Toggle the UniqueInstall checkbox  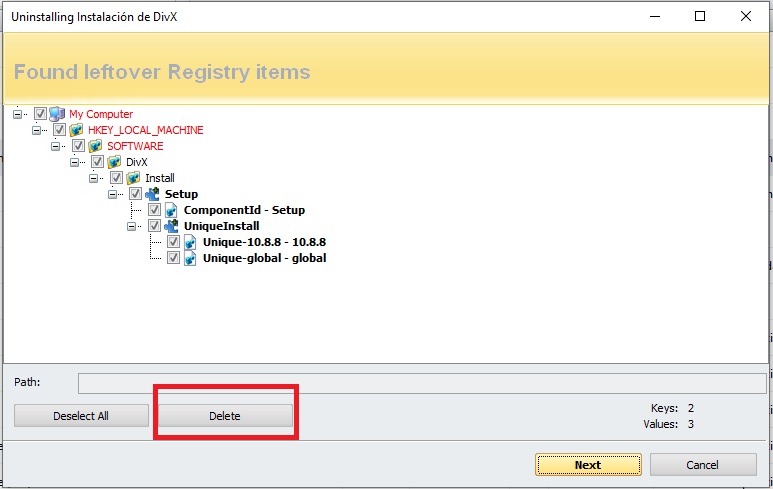tap(154, 226)
